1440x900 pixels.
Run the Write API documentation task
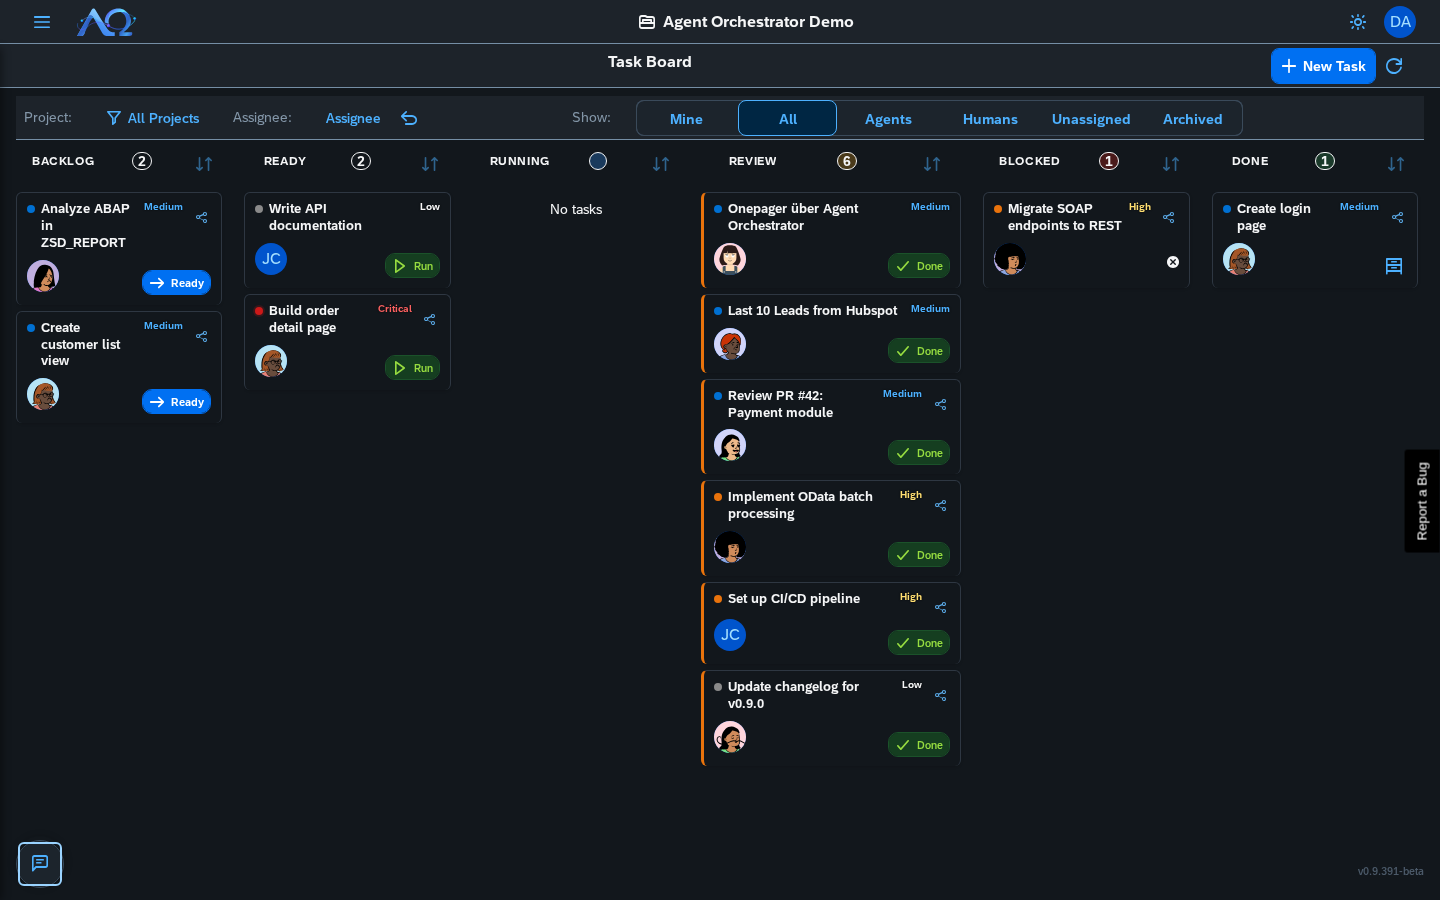[x=413, y=266]
